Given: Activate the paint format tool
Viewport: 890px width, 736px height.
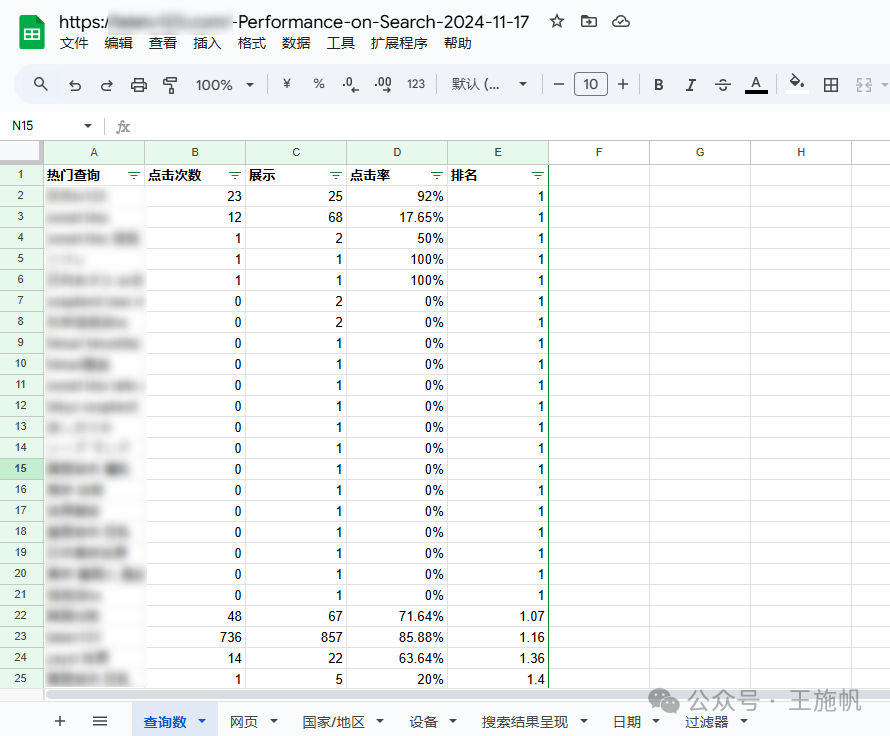Looking at the screenshot, I should 170,85.
